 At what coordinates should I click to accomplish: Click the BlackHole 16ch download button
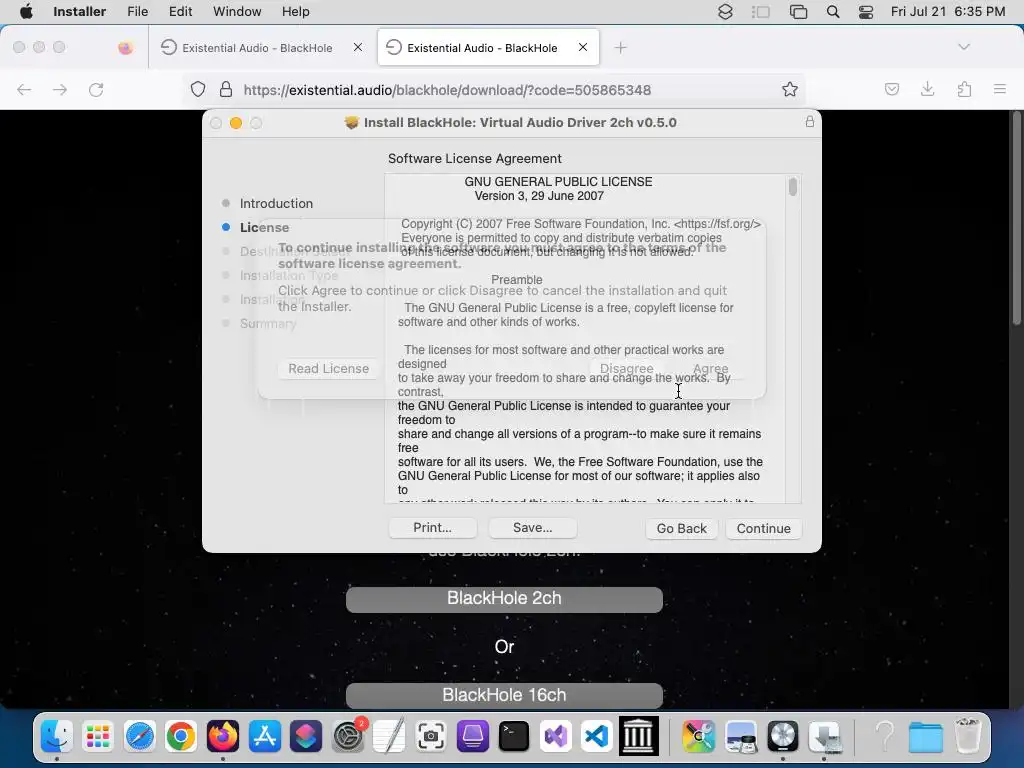(504, 695)
